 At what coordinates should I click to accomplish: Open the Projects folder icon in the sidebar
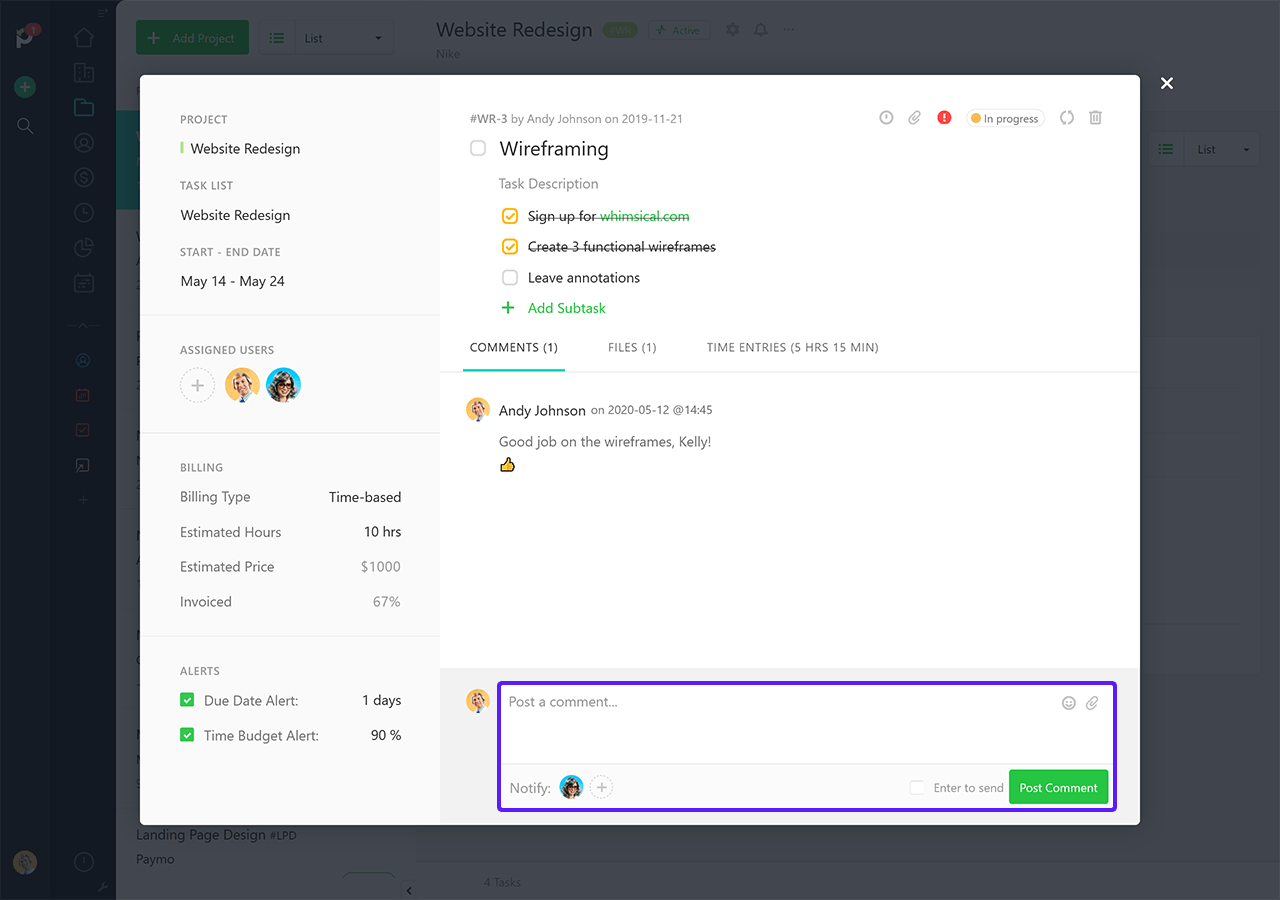coord(84,107)
